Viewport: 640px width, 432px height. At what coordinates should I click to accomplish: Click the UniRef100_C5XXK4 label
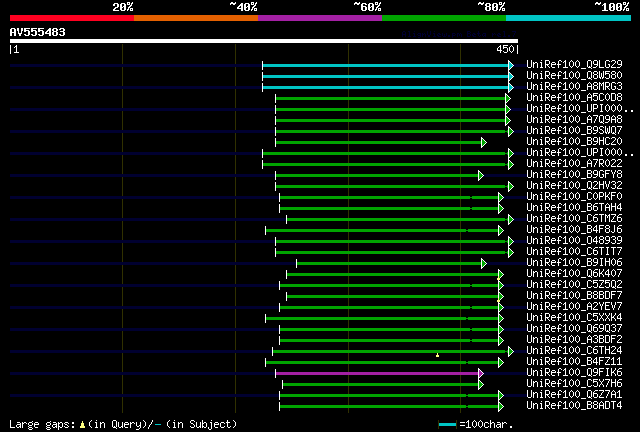point(574,318)
